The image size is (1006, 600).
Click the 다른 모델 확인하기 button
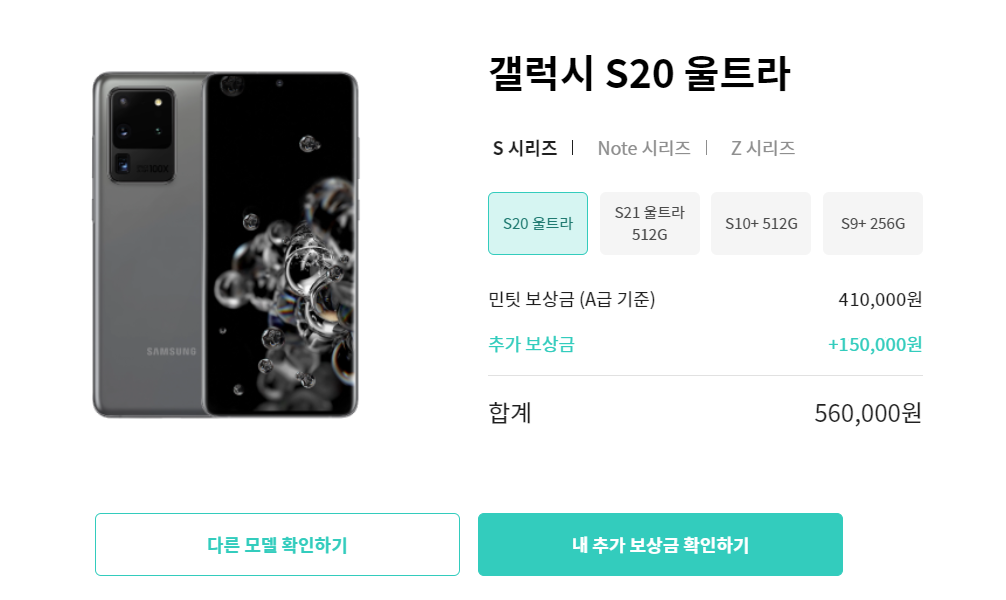pyautogui.click(x=277, y=544)
